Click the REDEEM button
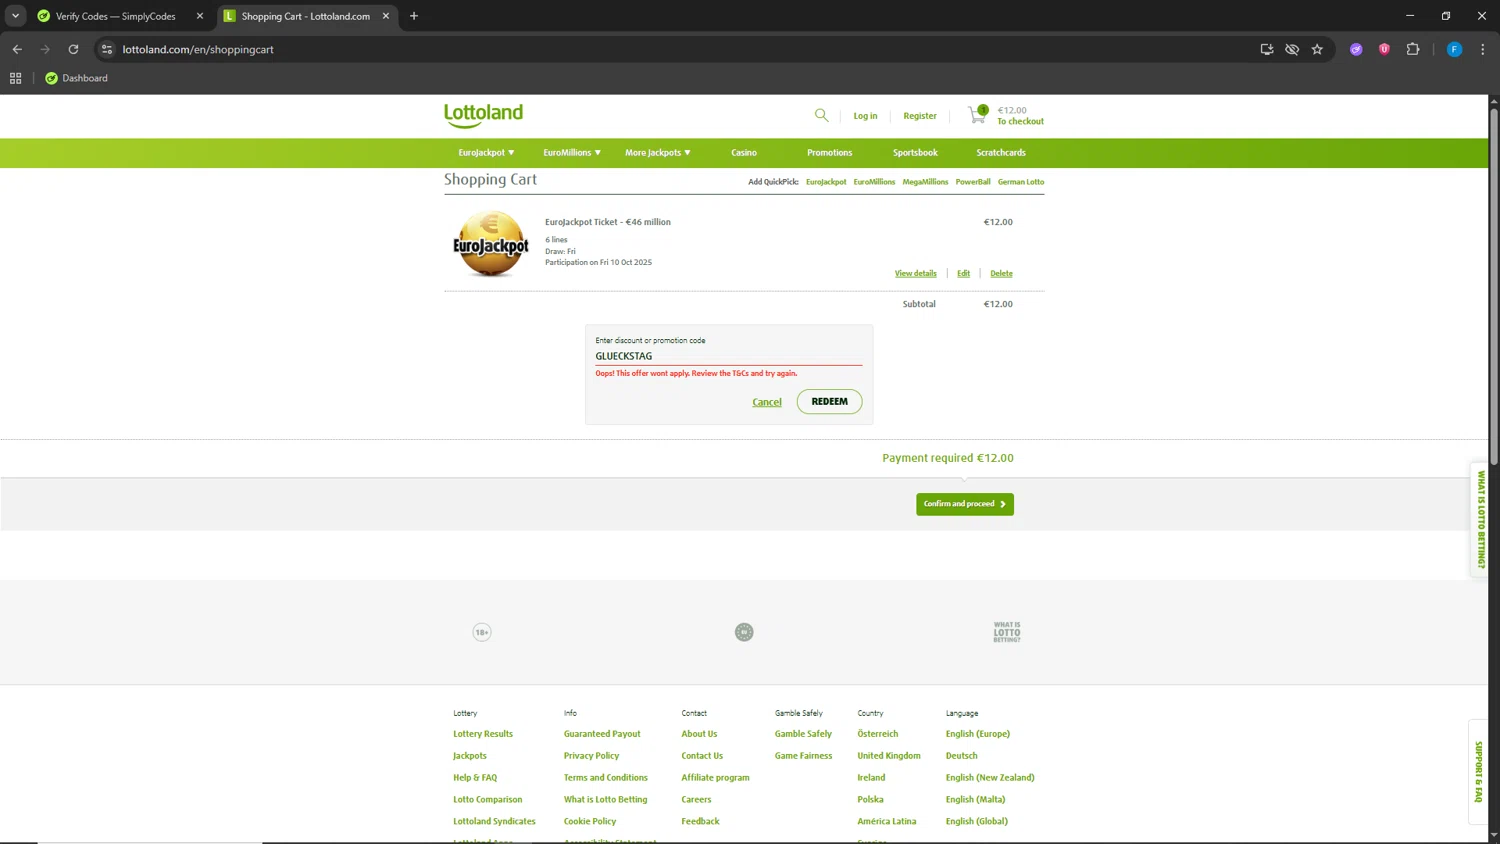The width and height of the screenshot is (1500, 844). click(829, 401)
